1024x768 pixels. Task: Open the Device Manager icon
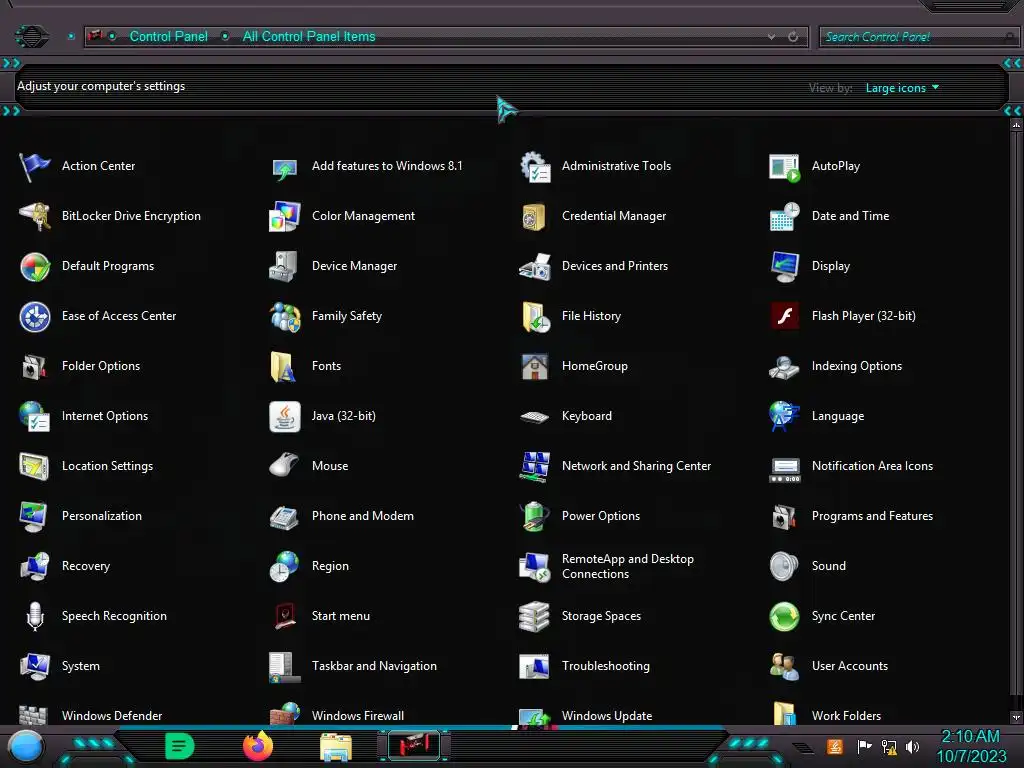click(x=285, y=266)
